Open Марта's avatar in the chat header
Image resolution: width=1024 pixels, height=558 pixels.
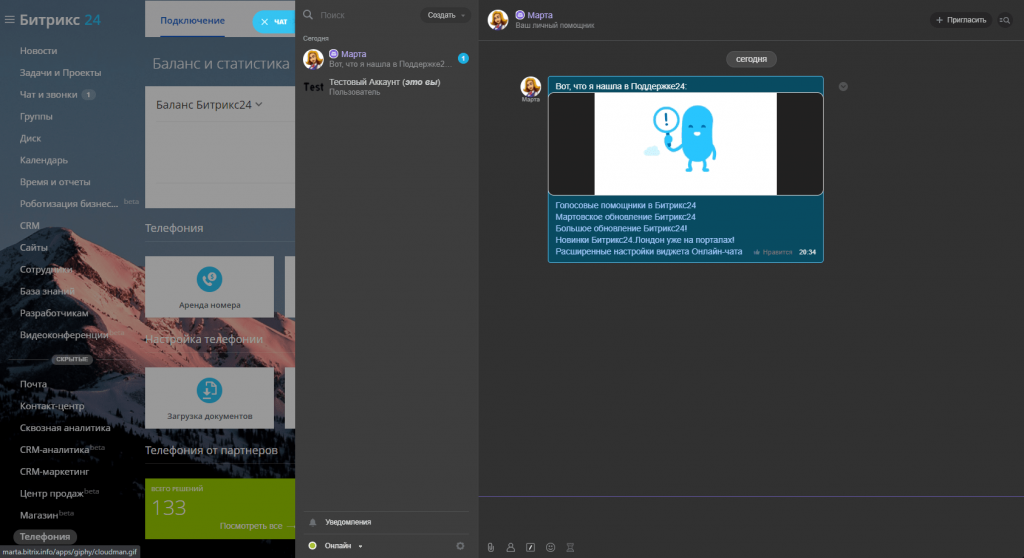pyautogui.click(x=498, y=20)
